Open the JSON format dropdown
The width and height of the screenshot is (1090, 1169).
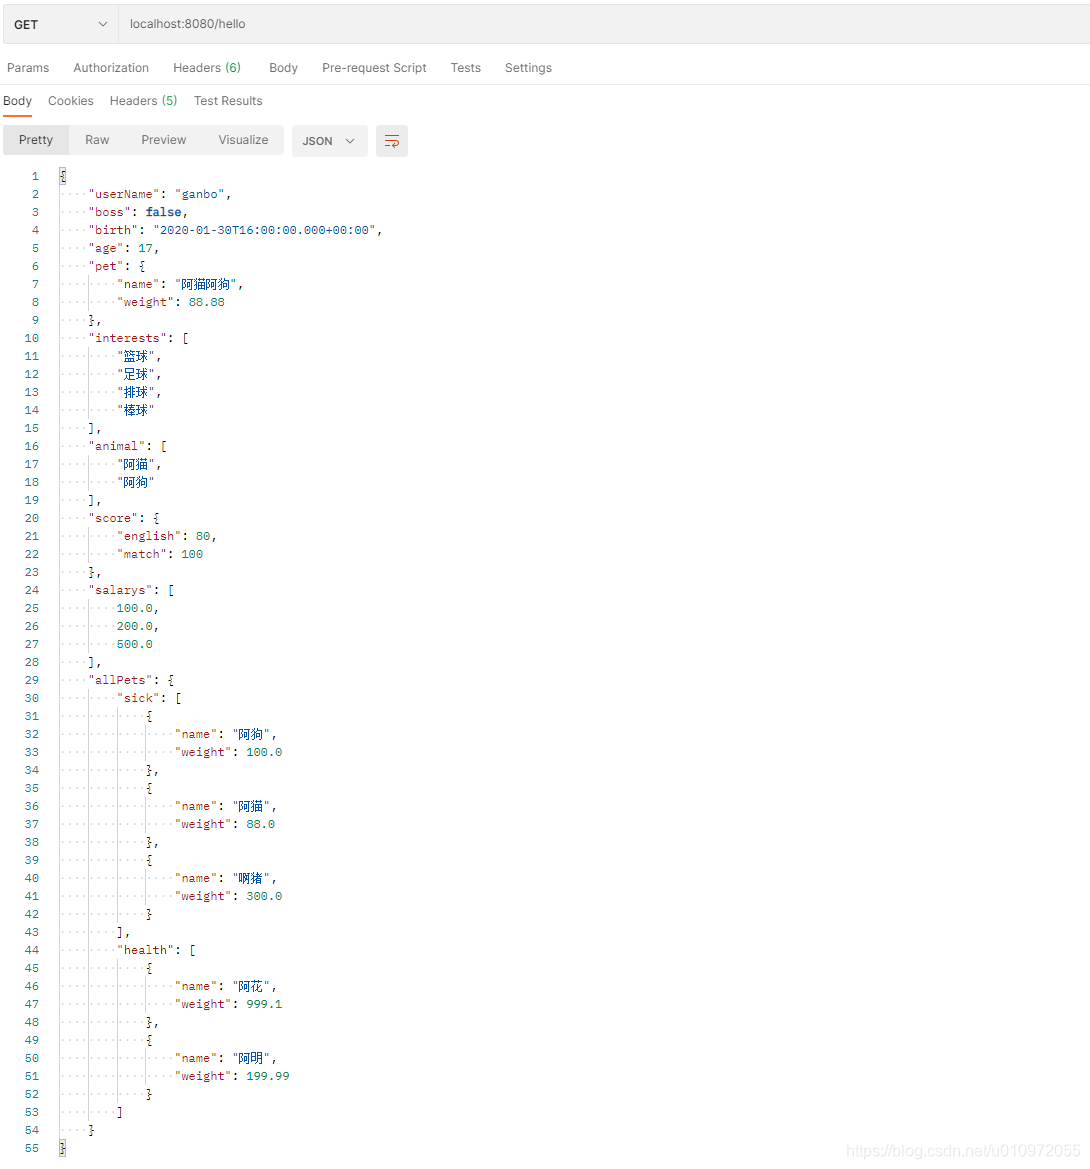329,141
